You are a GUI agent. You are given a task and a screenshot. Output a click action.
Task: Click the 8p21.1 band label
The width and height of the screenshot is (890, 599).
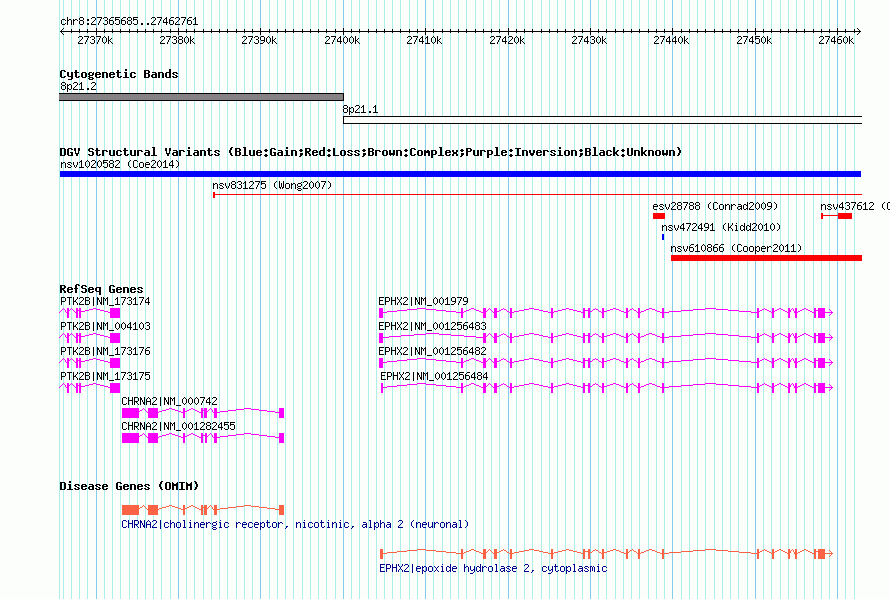click(360, 109)
